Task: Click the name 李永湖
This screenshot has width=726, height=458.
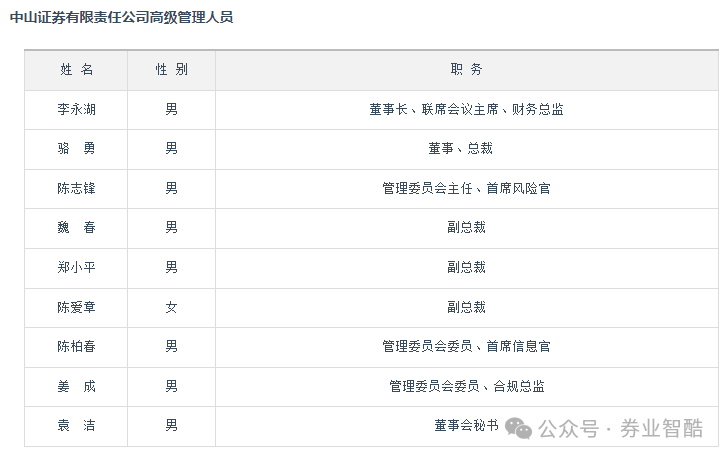Action: 77,109
